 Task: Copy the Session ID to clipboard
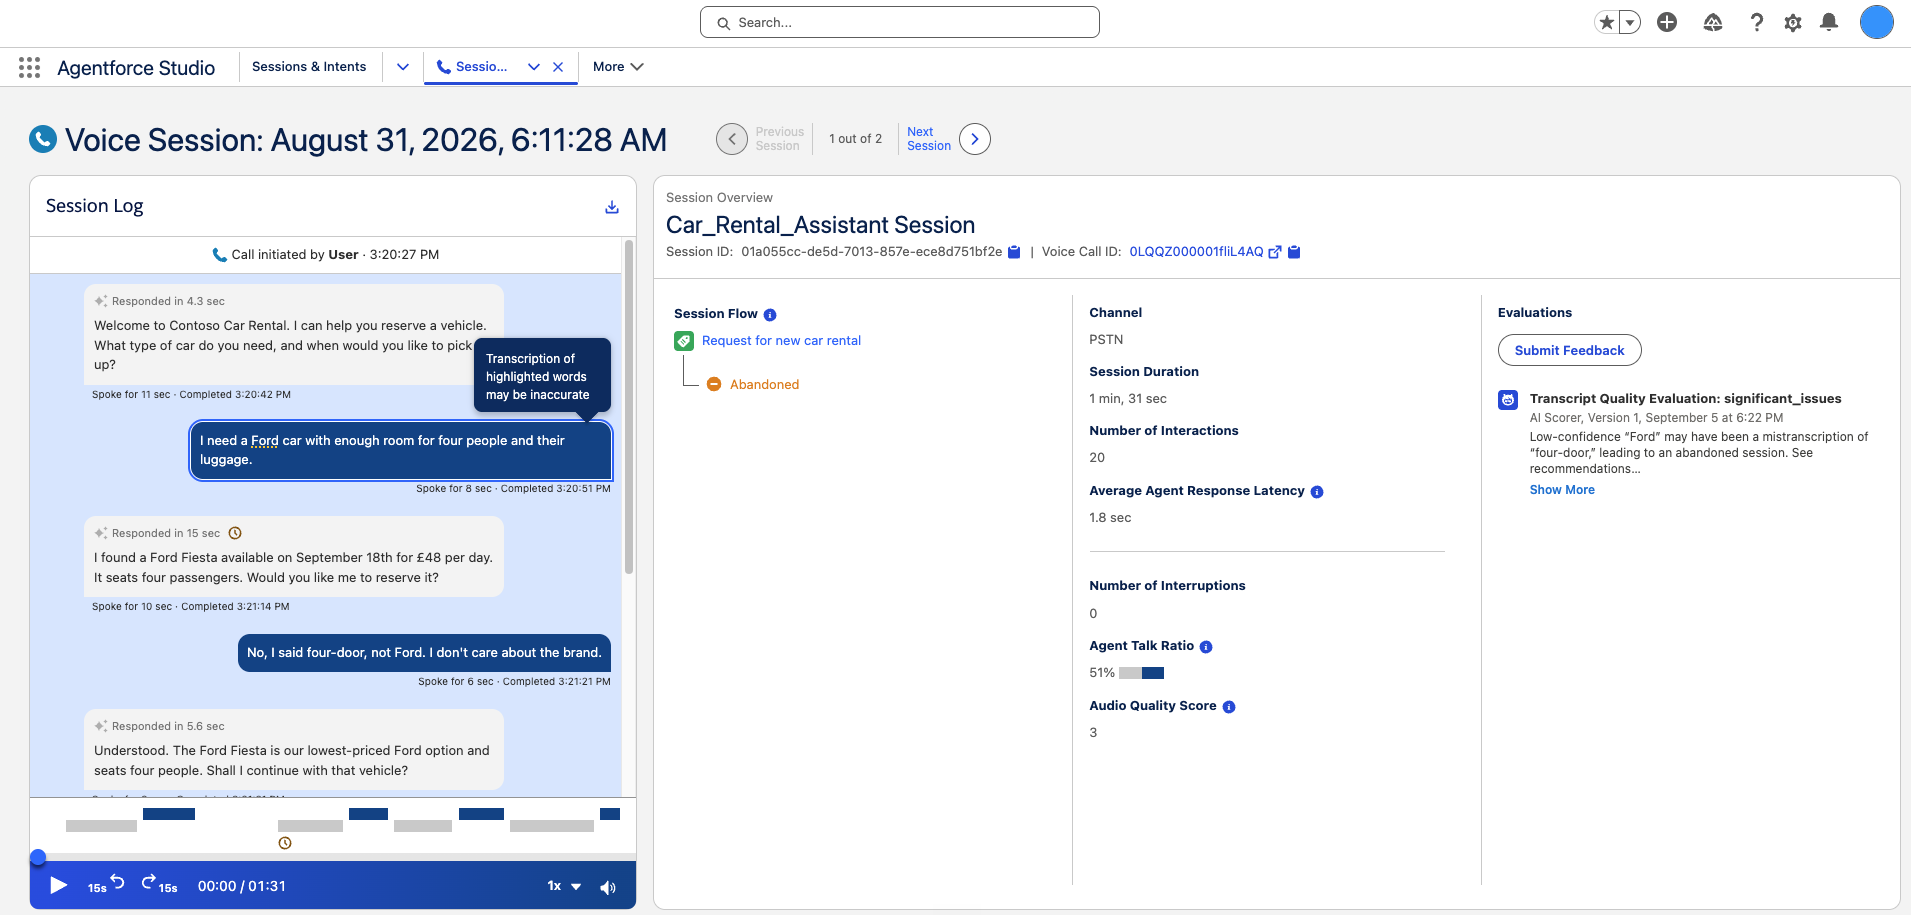coord(1014,252)
